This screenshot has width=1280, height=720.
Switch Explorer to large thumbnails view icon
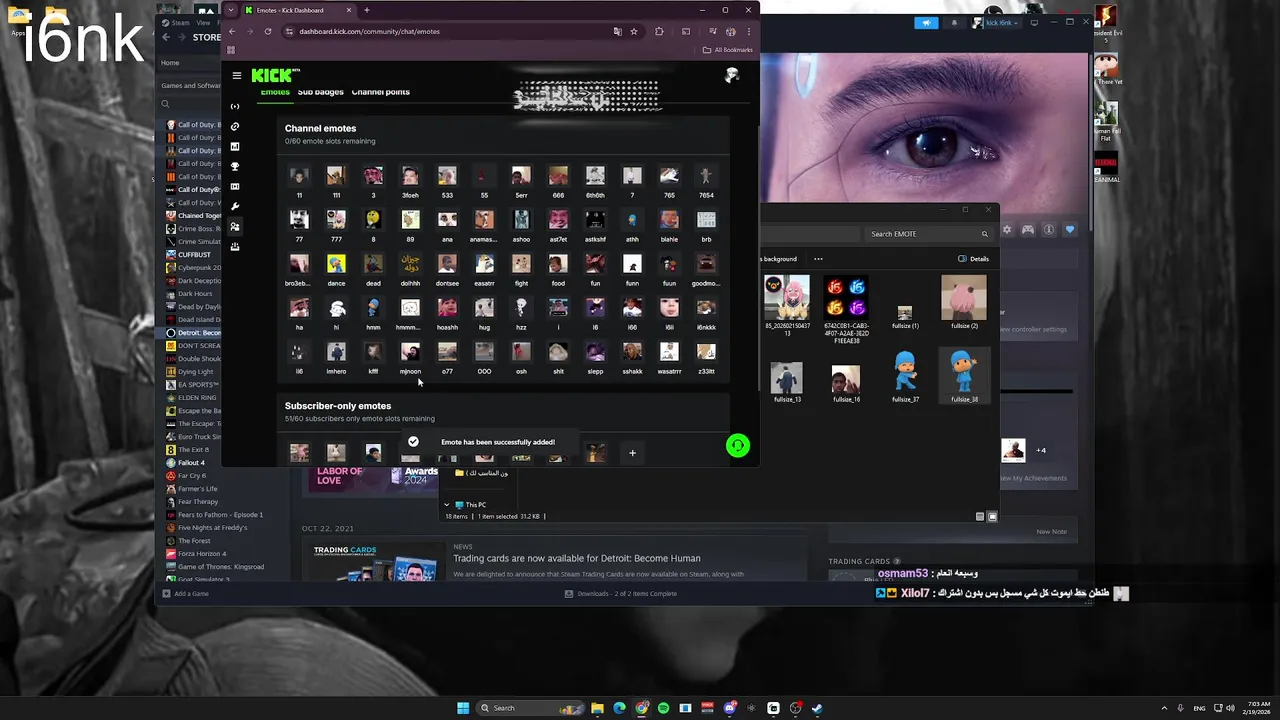click(x=992, y=517)
